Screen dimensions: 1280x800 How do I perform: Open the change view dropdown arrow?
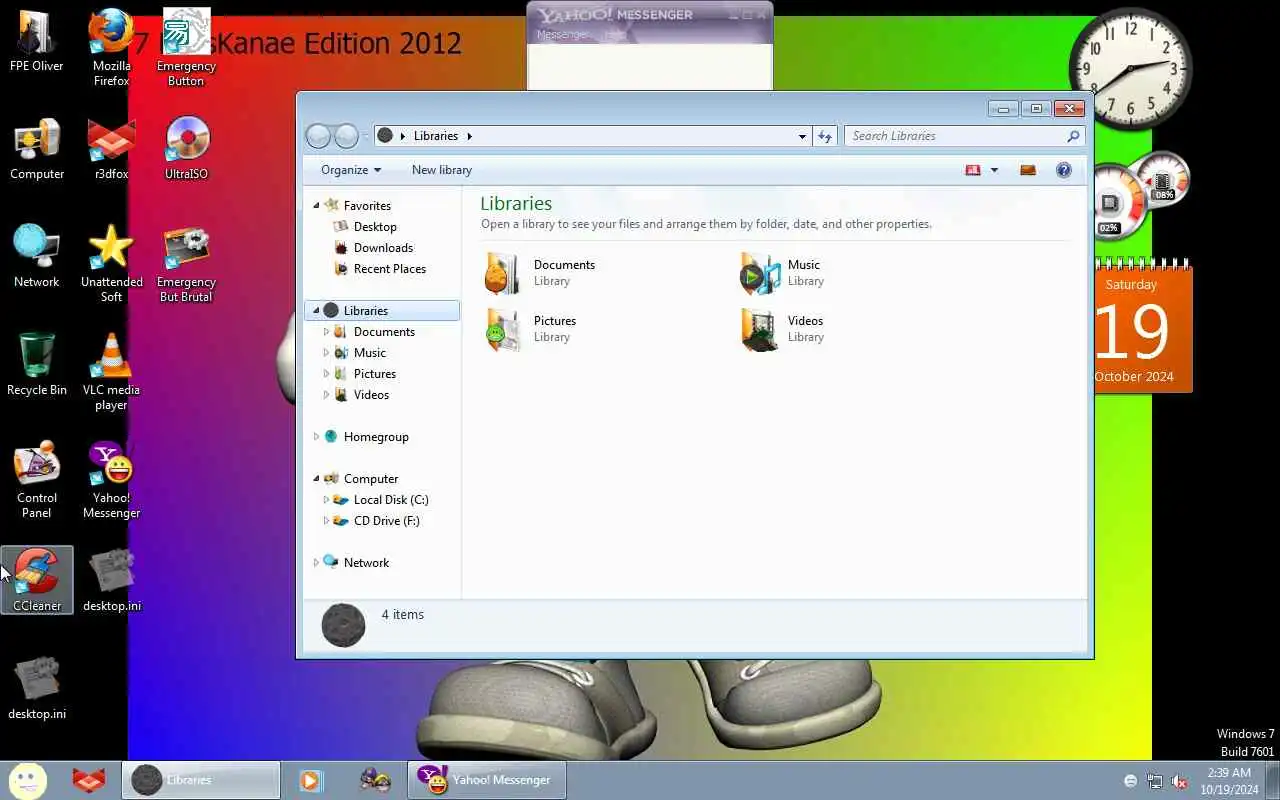tap(994, 170)
